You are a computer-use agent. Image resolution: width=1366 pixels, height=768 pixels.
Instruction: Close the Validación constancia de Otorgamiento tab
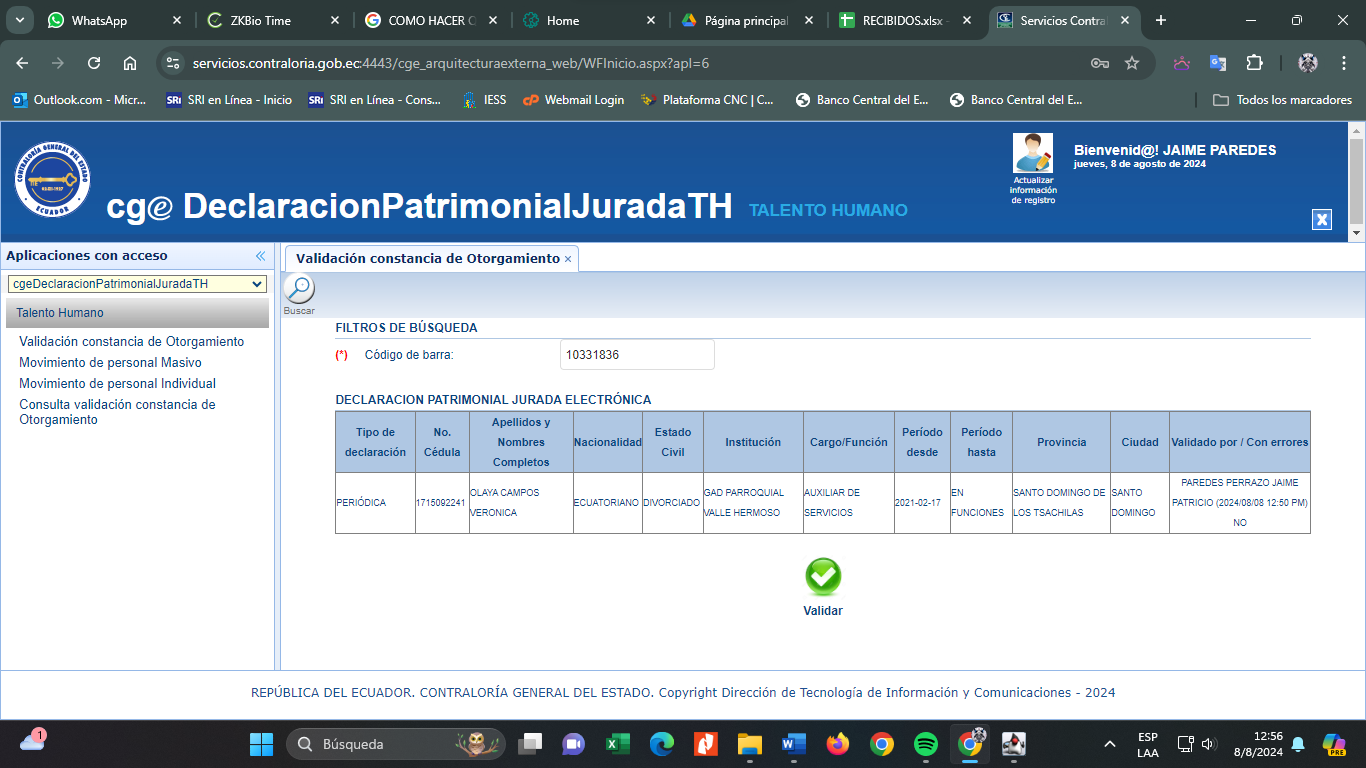(x=568, y=259)
